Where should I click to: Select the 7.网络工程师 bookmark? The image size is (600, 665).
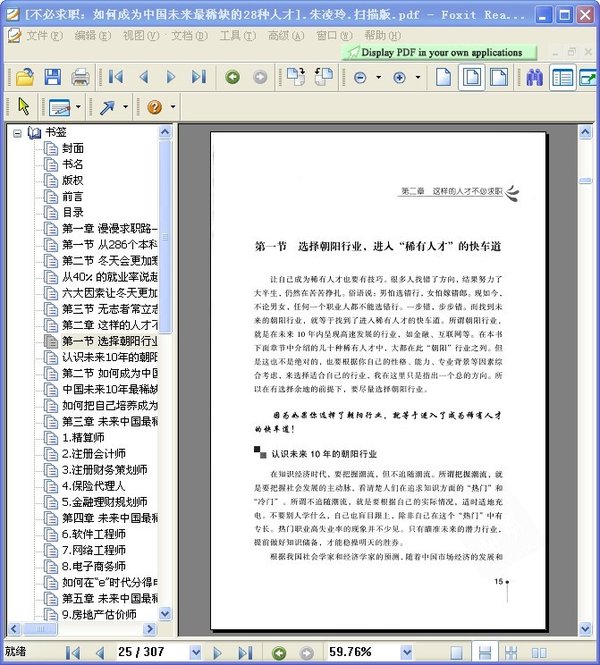[94, 550]
